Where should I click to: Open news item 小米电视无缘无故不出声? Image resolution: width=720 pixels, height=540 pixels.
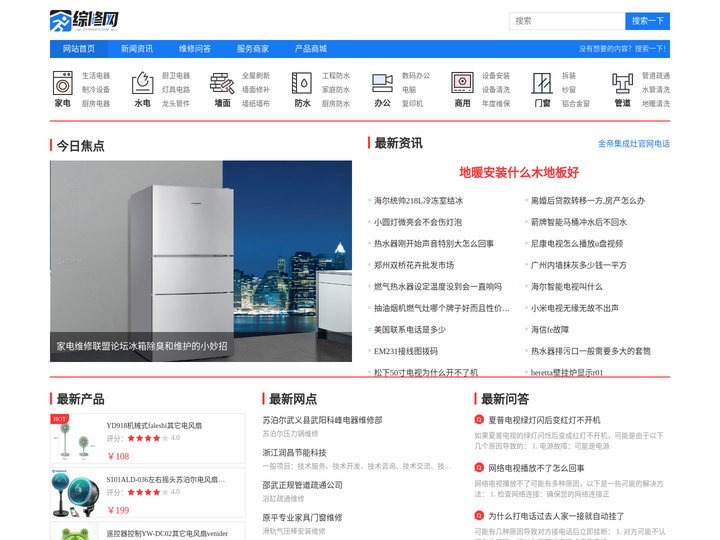[x=574, y=308]
